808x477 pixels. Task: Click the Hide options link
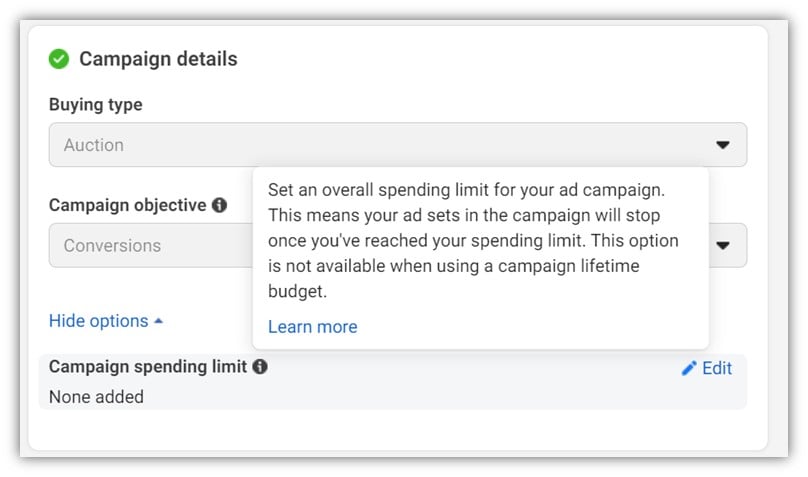[x=99, y=321]
